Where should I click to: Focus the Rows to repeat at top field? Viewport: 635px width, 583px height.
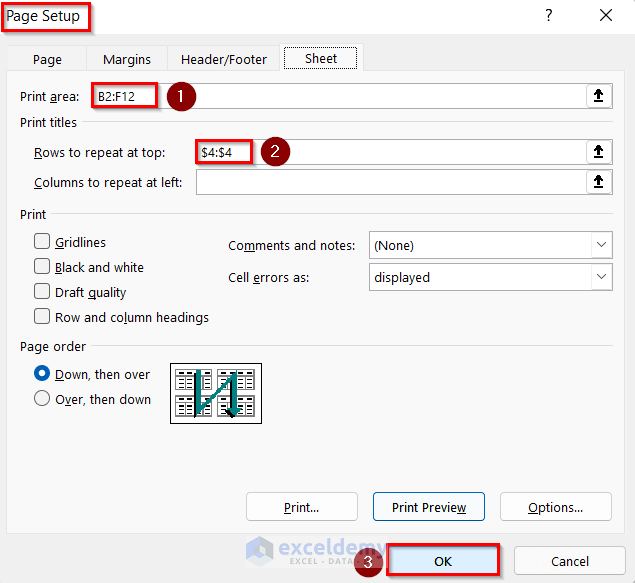[391, 152]
